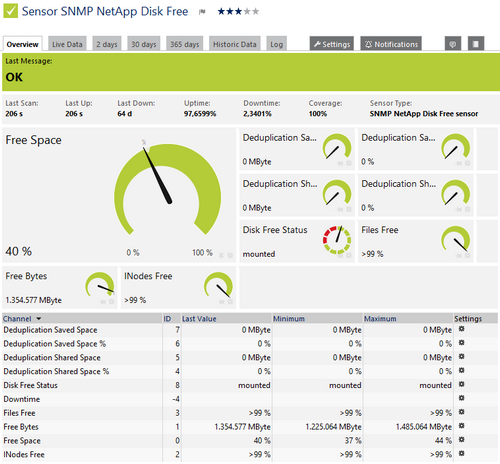
Task: Toggle pin on the INodes Free gauge
Action: point(221,302)
